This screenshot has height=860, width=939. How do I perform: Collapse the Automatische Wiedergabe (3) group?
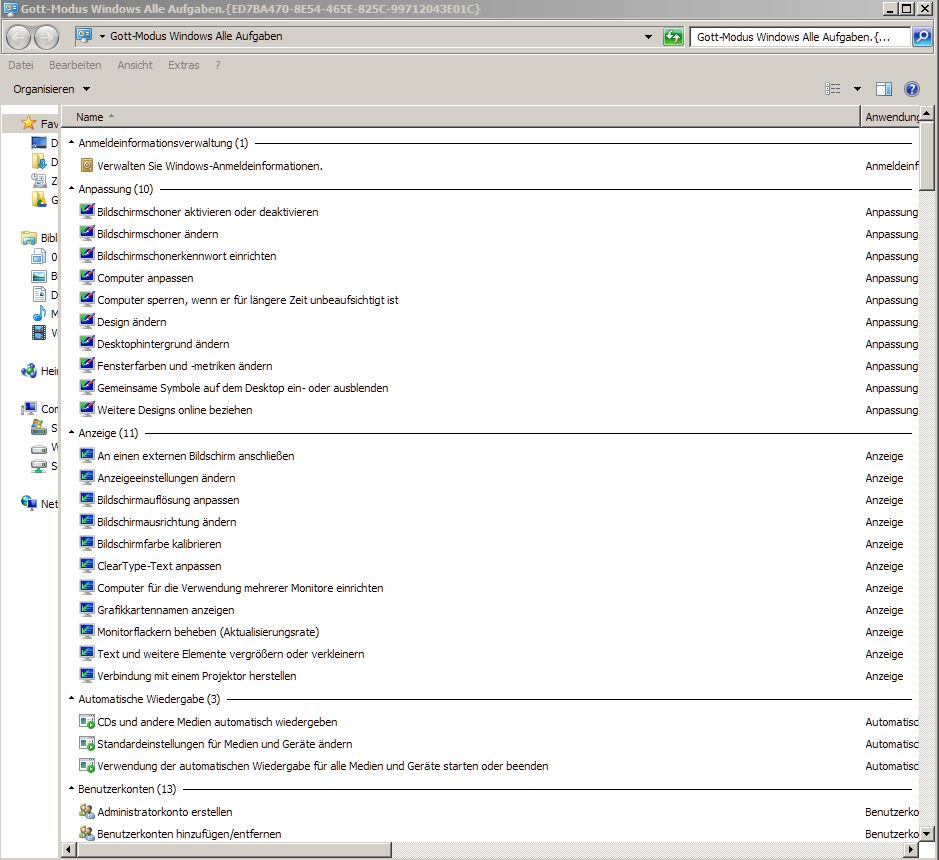[71, 698]
